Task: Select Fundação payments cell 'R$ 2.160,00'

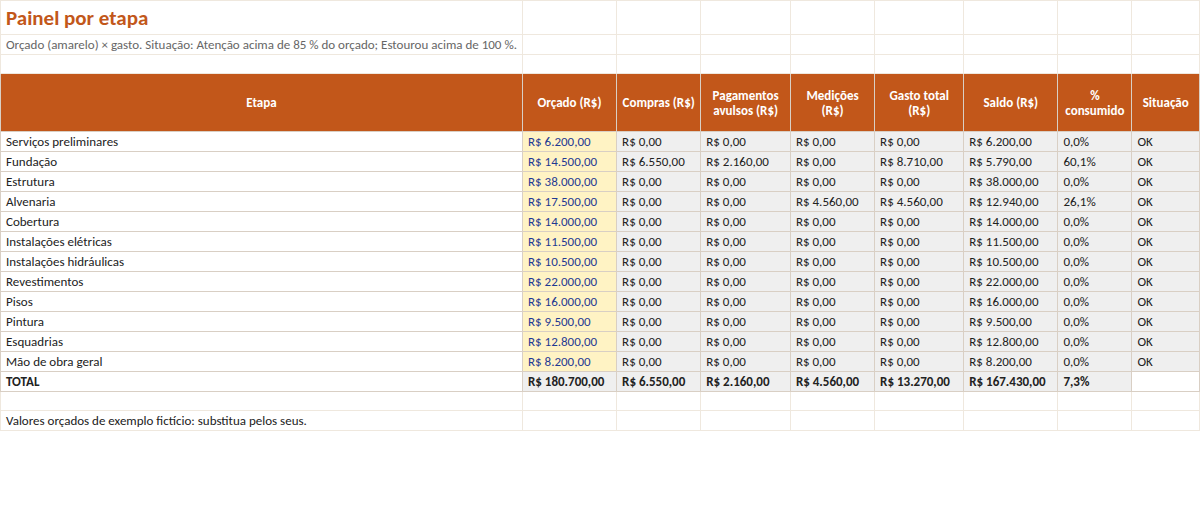Action: coord(745,162)
